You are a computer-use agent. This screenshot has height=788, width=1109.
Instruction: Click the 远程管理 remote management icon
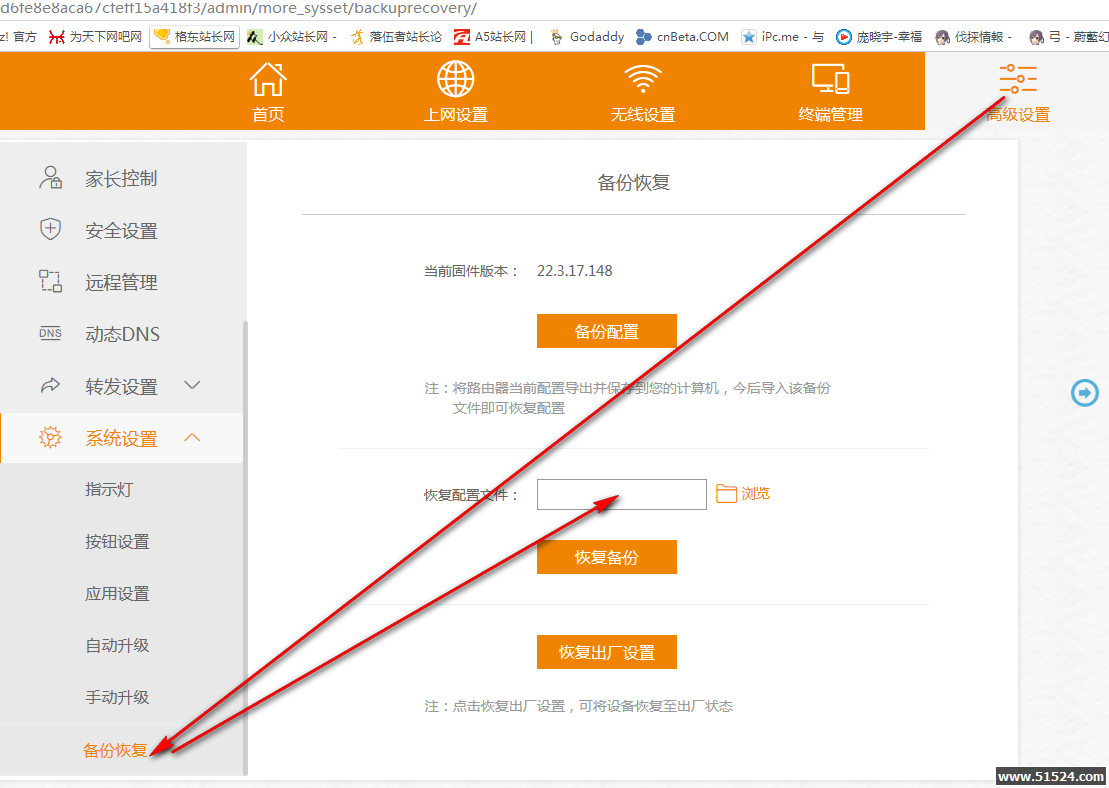point(50,281)
